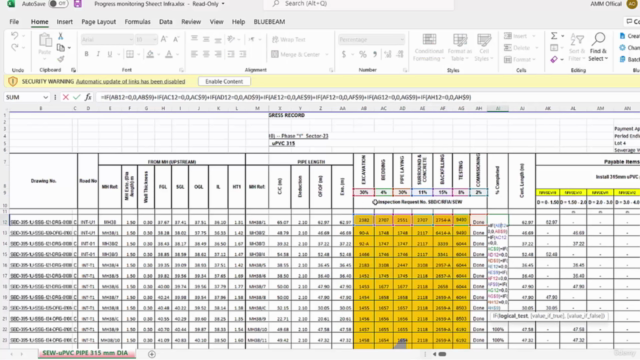Click the Delete cells button
The width and height of the screenshot is (640, 360).
click(517, 48)
